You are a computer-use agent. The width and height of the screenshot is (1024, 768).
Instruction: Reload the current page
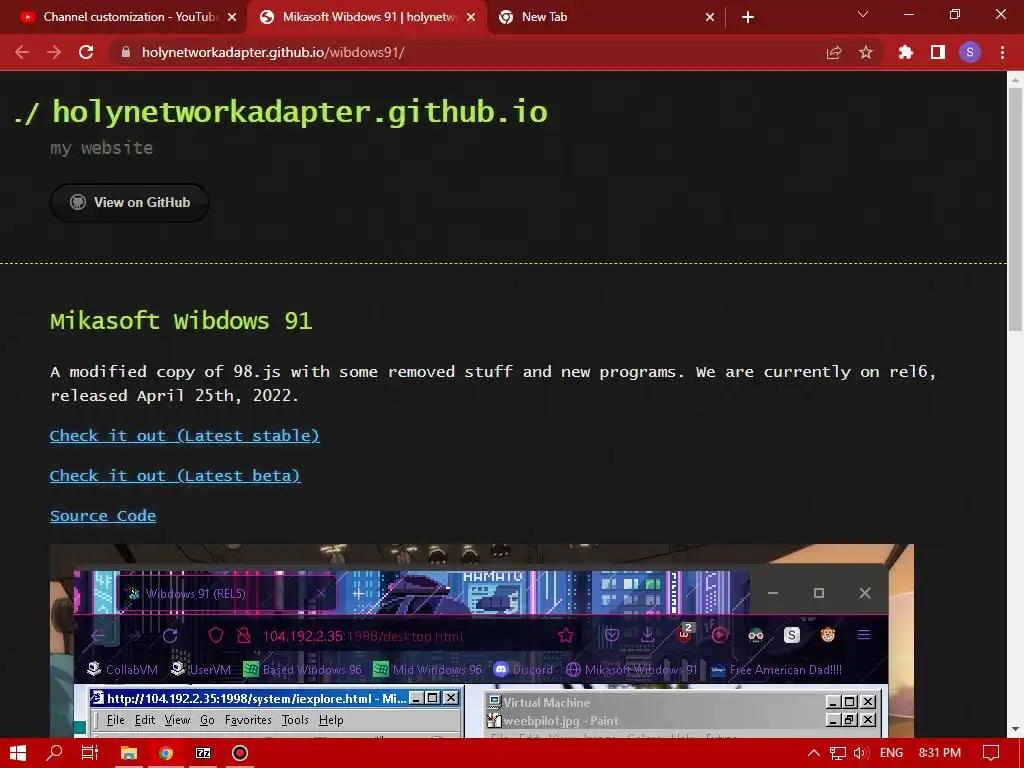(x=86, y=52)
